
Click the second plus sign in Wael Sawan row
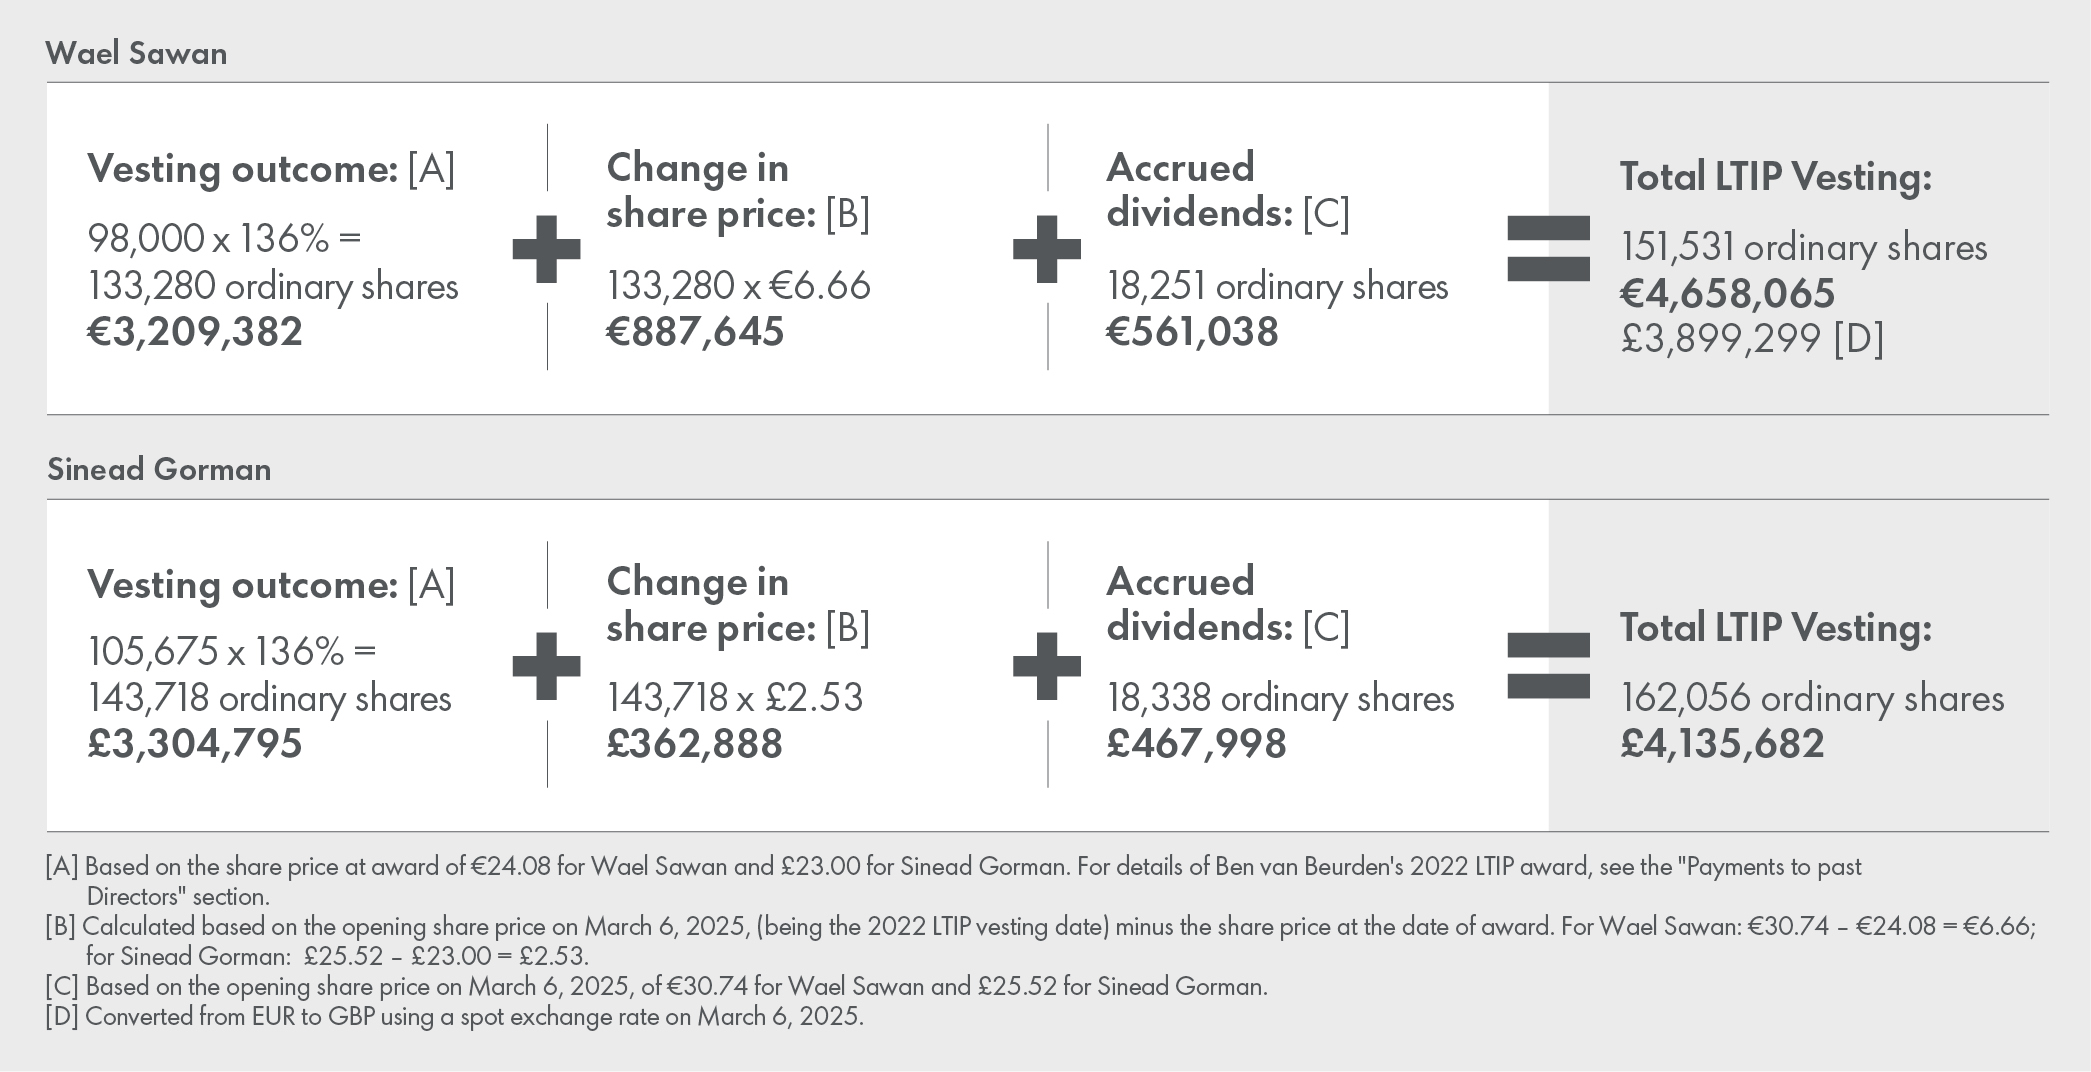click(1047, 248)
